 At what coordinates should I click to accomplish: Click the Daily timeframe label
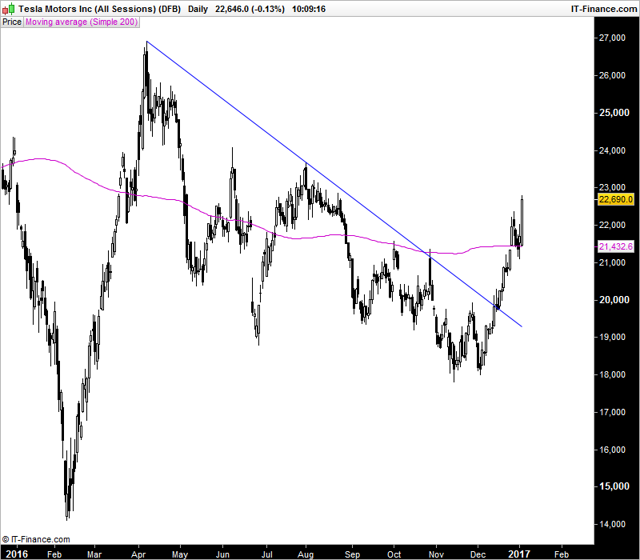point(198,9)
